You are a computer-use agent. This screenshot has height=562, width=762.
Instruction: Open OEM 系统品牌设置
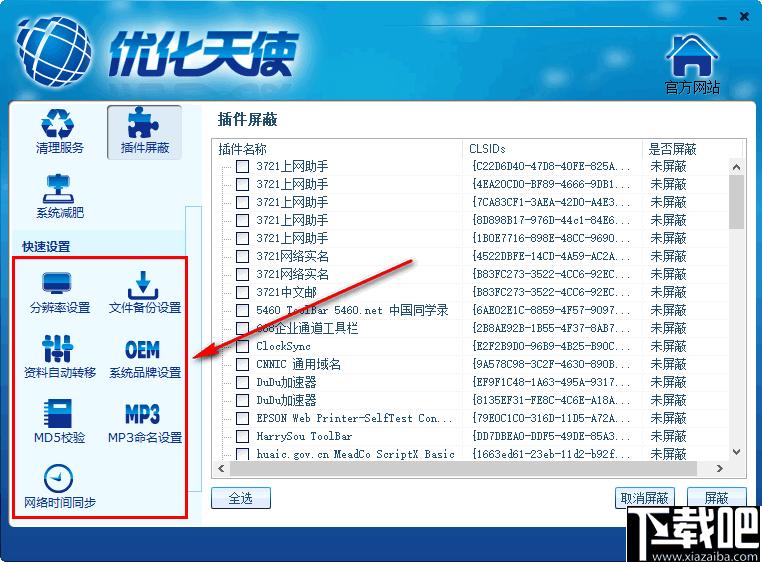pos(144,358)
